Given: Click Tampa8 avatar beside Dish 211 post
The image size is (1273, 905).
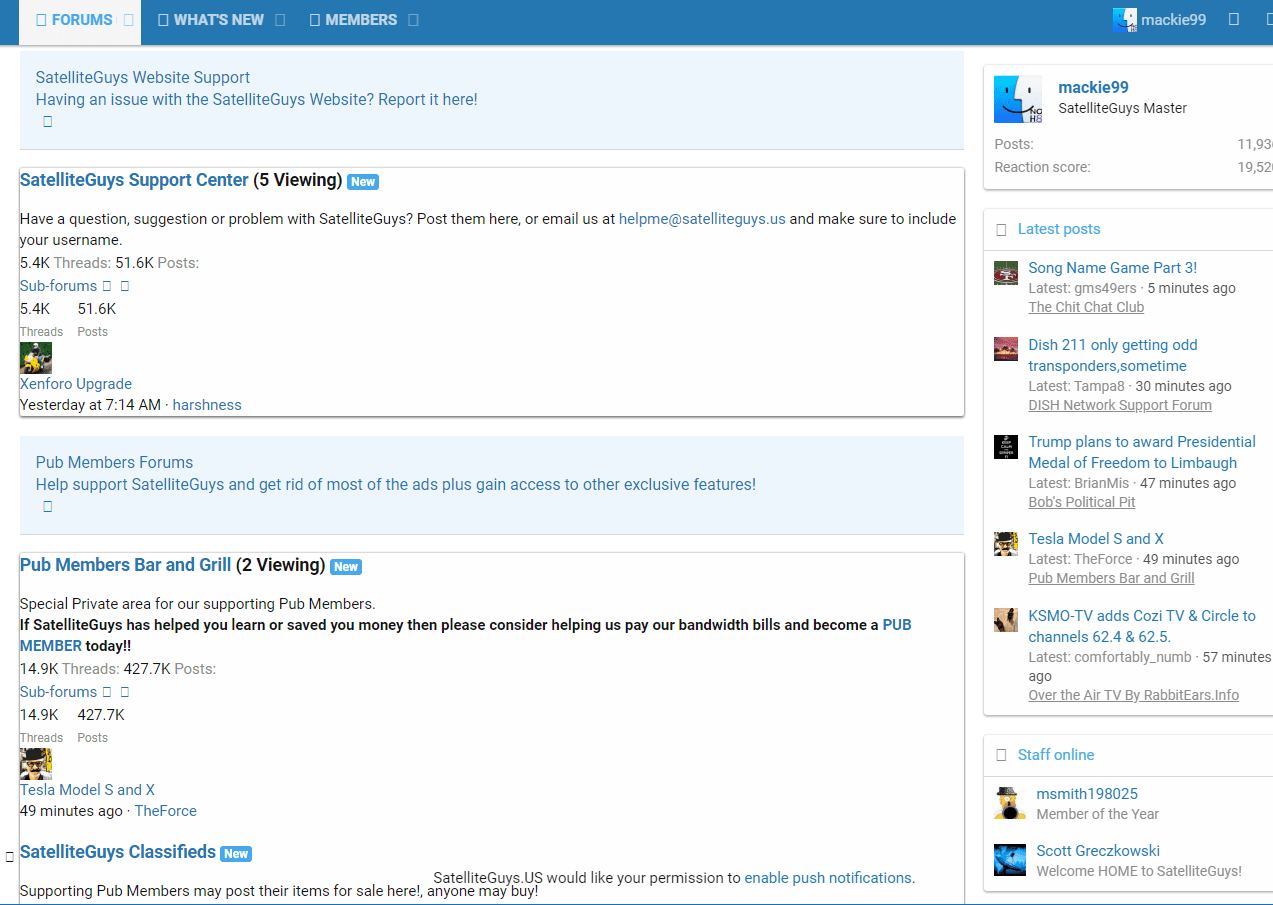Looking at the screenshot, I should [x=1005, y=349].
